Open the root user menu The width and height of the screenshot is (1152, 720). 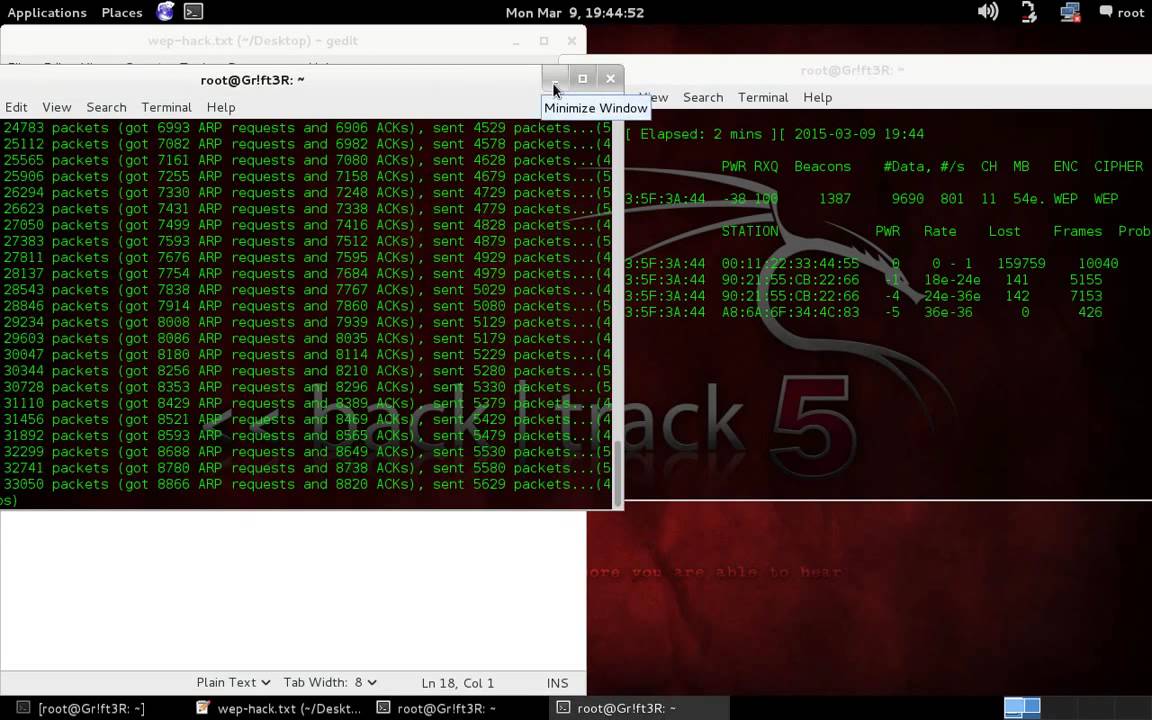[x=1122, y=12]
